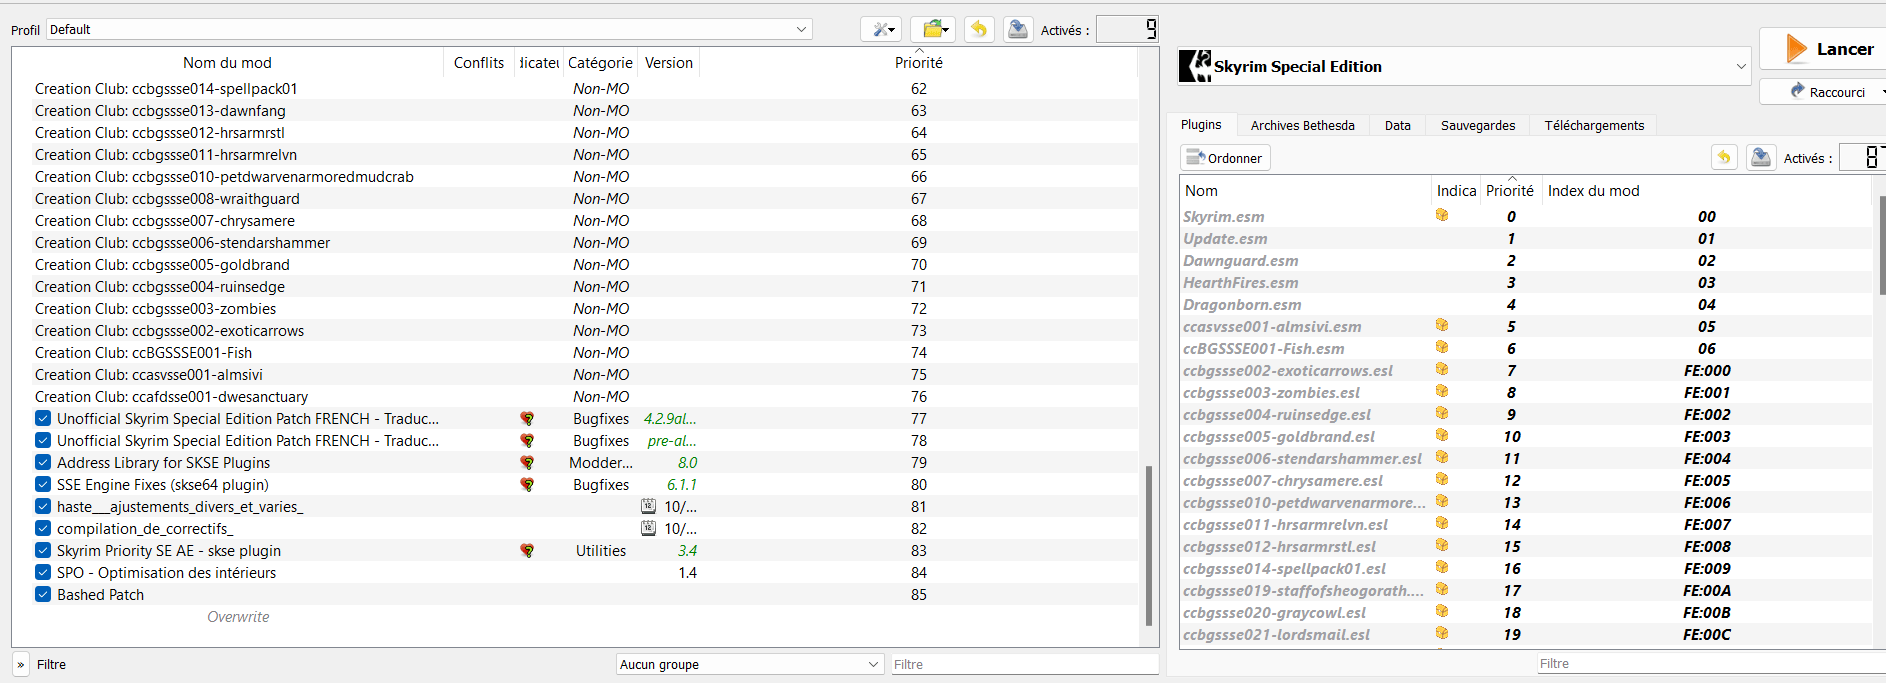Viewport: 1886px width, 683px height.
Task: Restore mod list backup with yellow arrow
Action: 979,30
